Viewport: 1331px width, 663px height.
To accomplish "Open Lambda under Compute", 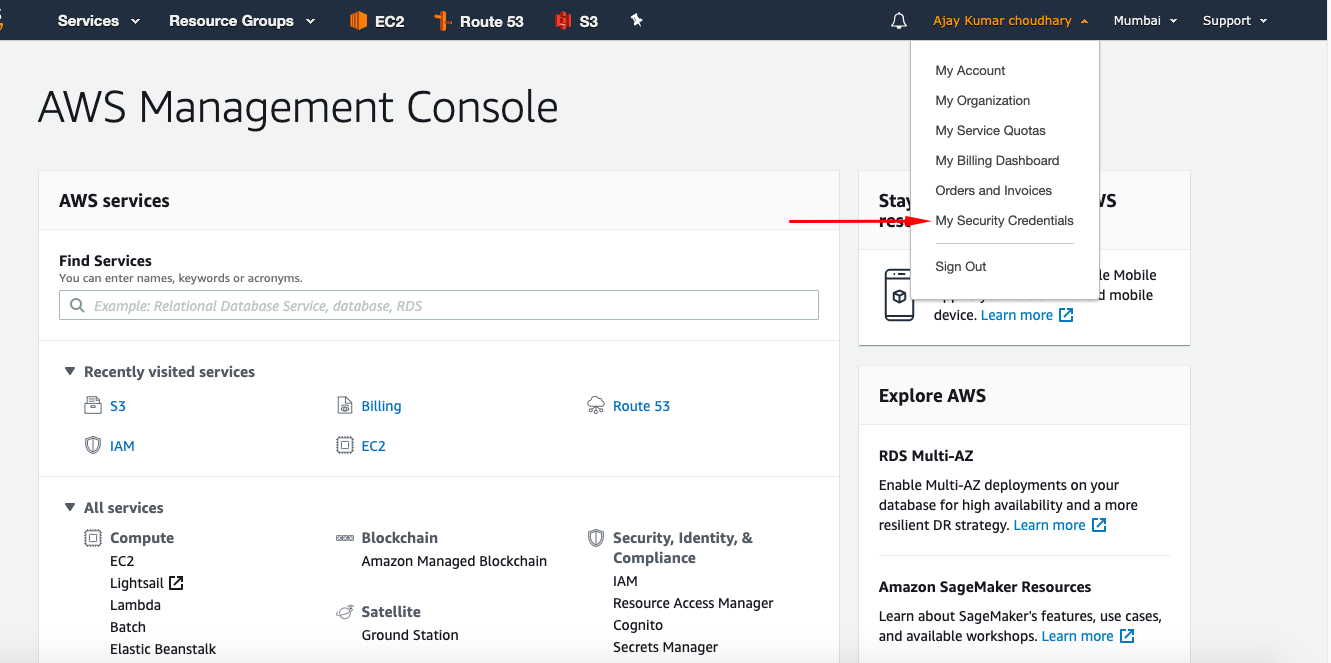I will click(135, 605).
